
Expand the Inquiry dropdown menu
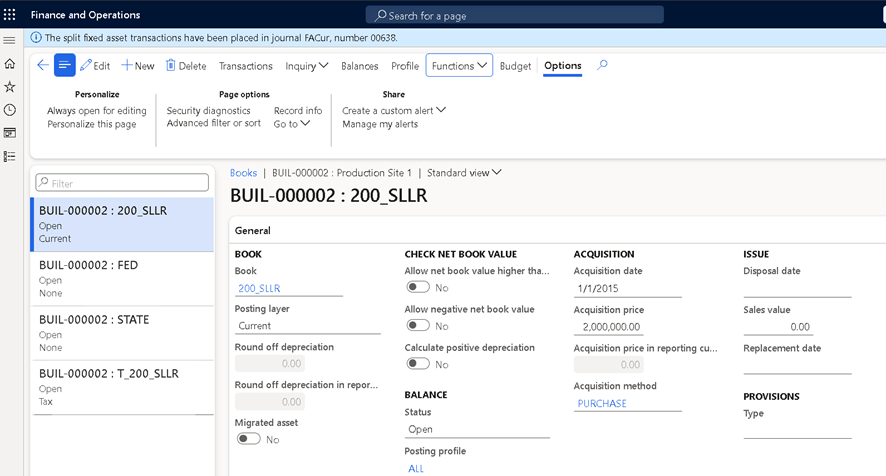coord(307,66)
